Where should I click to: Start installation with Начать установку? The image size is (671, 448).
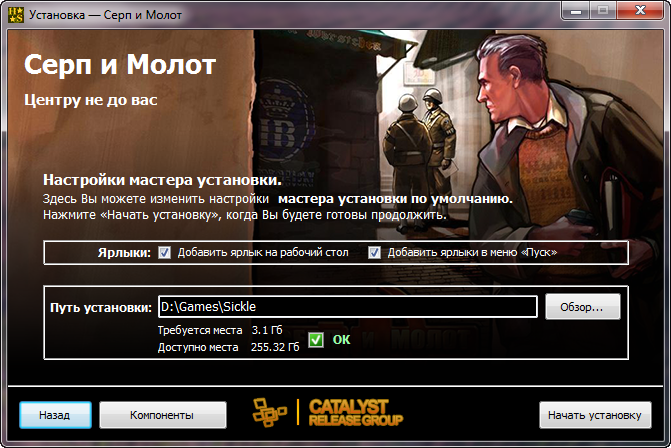click(x=595, y=415)
